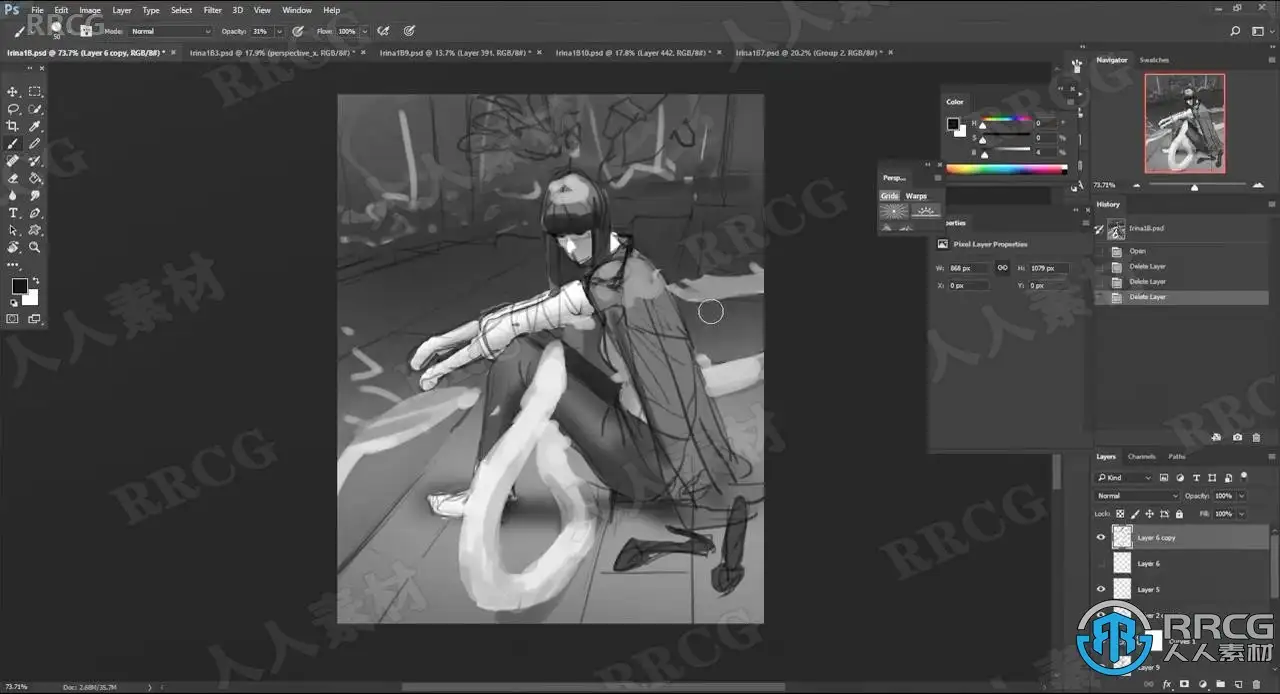Select the Blur tool
This screenshot has width=1280, height=694.
click(x=13, y=195)
